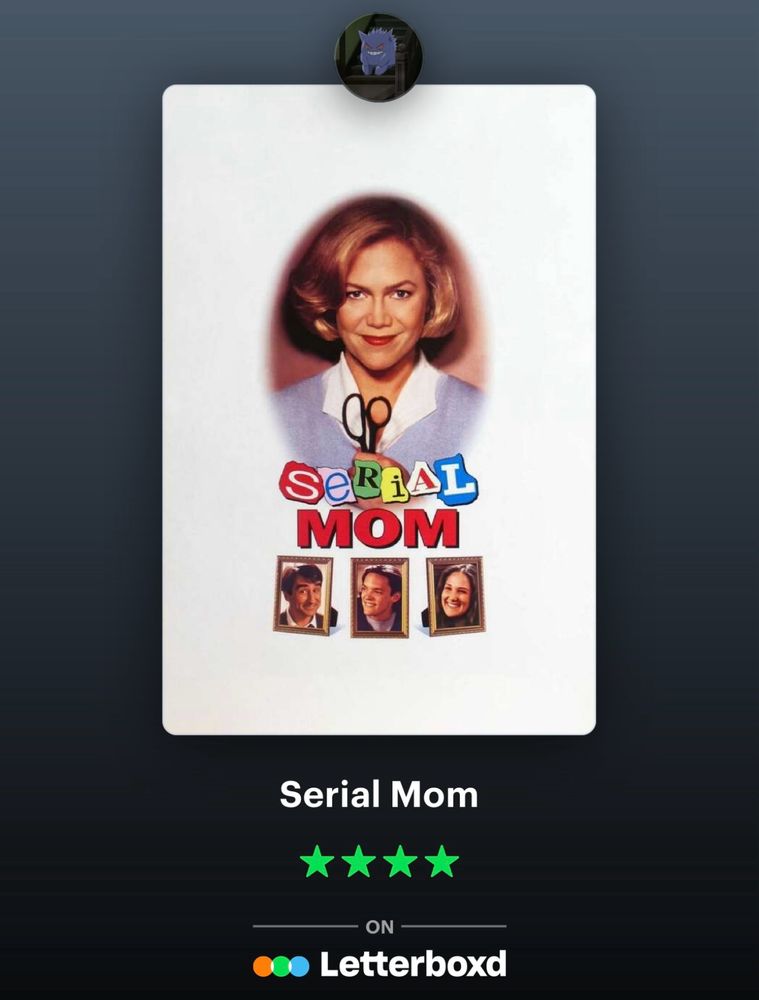Click the black scissors on the poster
759x1000 pixels.
pyautogui.click(x=365, y=422)
